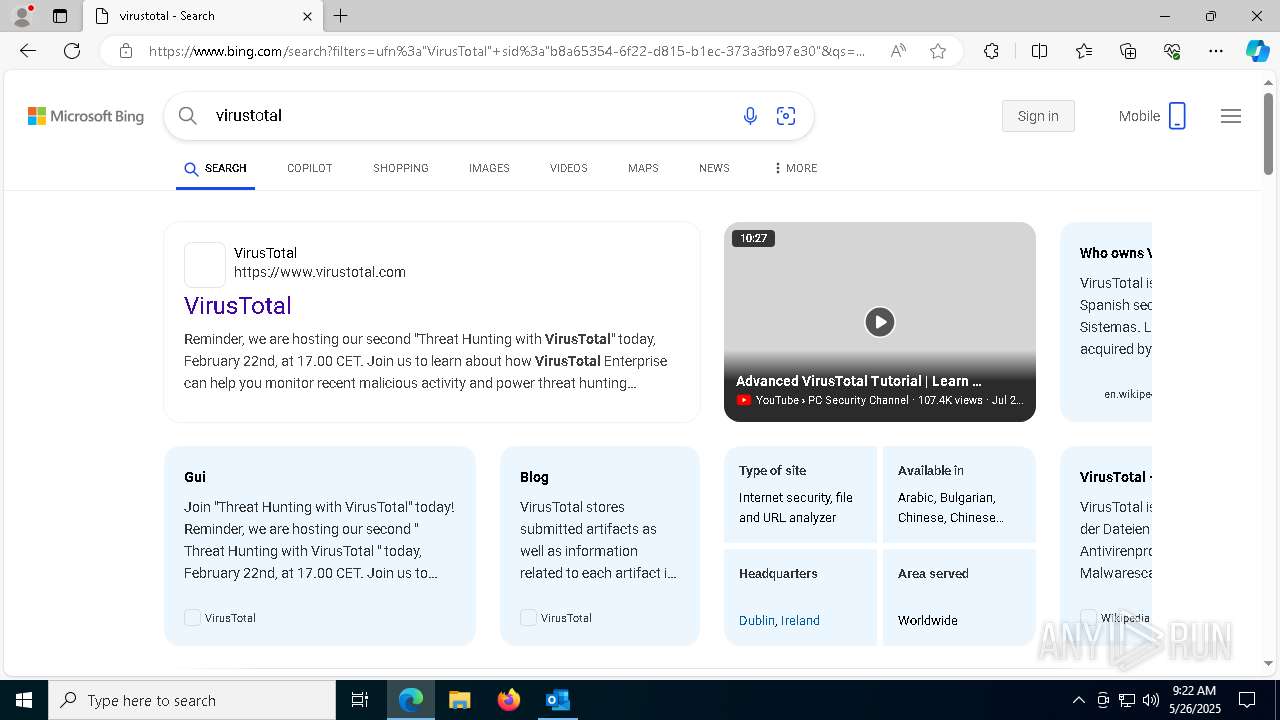Switch to the COPILOT tab
1280x720 pixels.
coord(310,168)
